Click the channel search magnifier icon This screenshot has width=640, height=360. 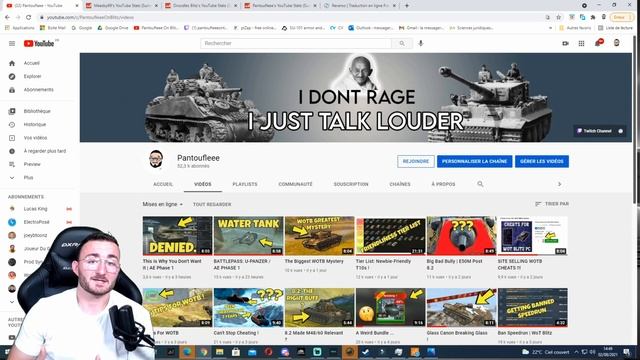pyautogui.click(x=480, y=184)
